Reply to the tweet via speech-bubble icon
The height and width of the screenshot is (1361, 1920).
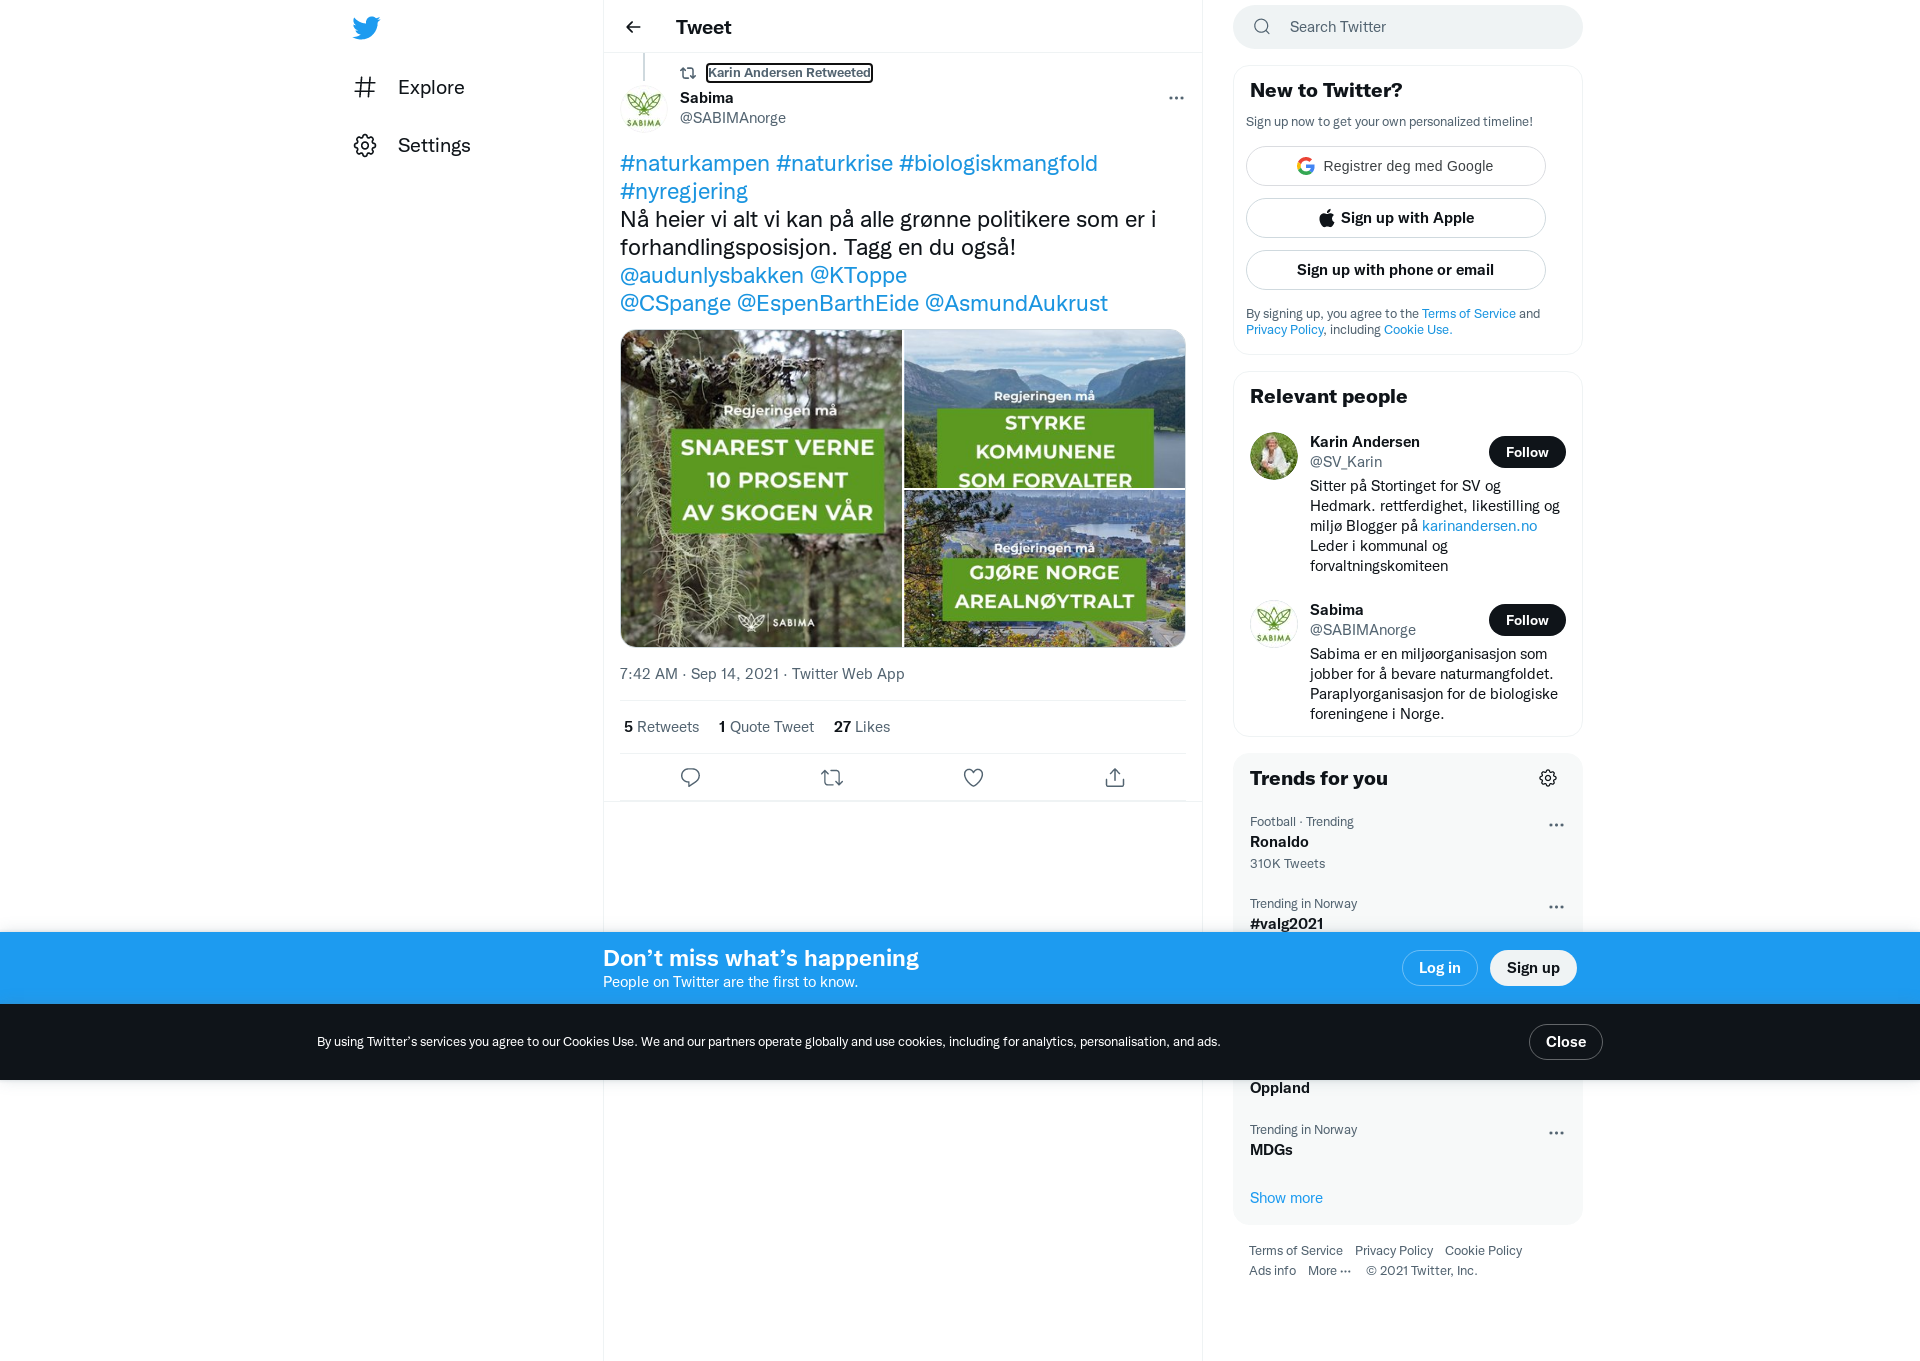[690, 777]
